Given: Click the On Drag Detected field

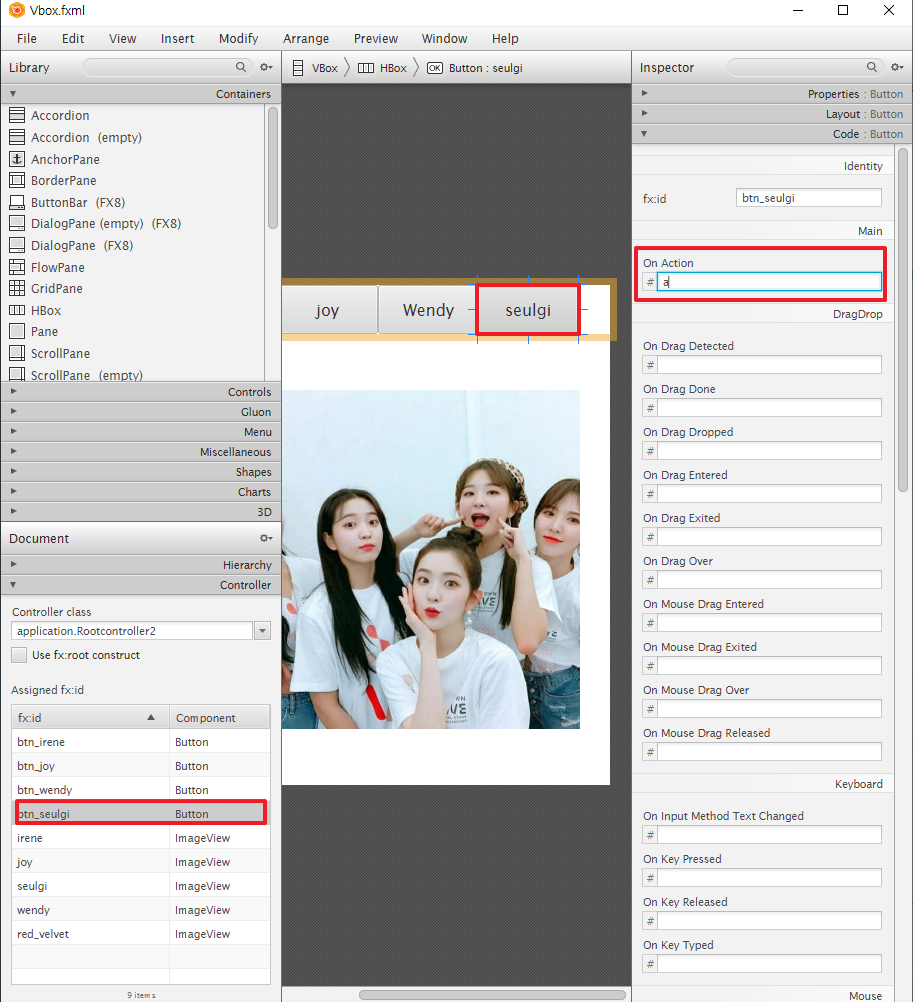Looking at the screenshot, I should point(769,365).
